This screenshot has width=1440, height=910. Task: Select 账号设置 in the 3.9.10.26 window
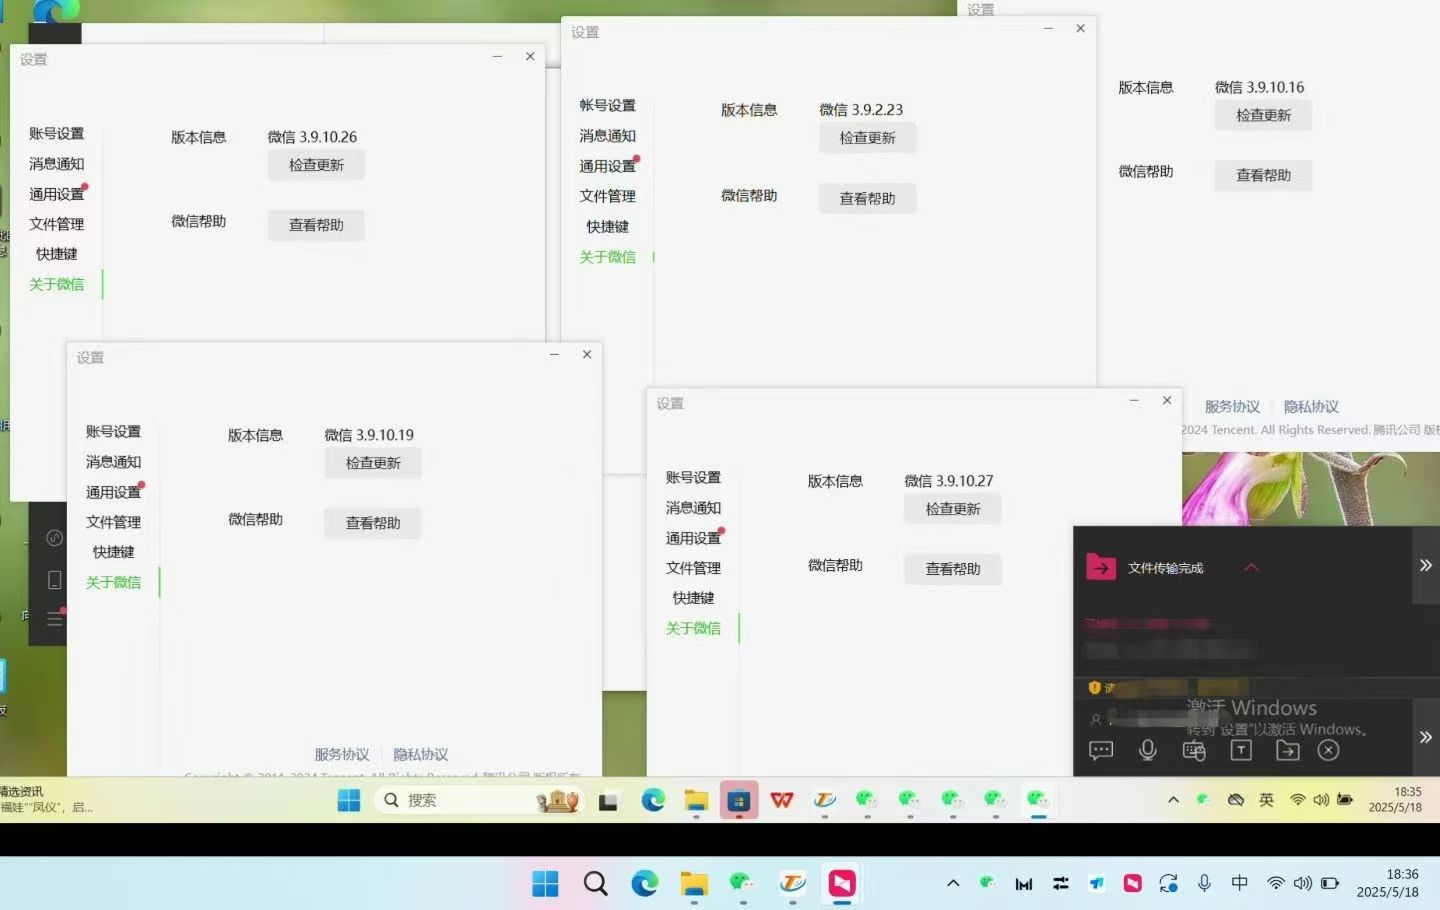click(x=57, y=133)
